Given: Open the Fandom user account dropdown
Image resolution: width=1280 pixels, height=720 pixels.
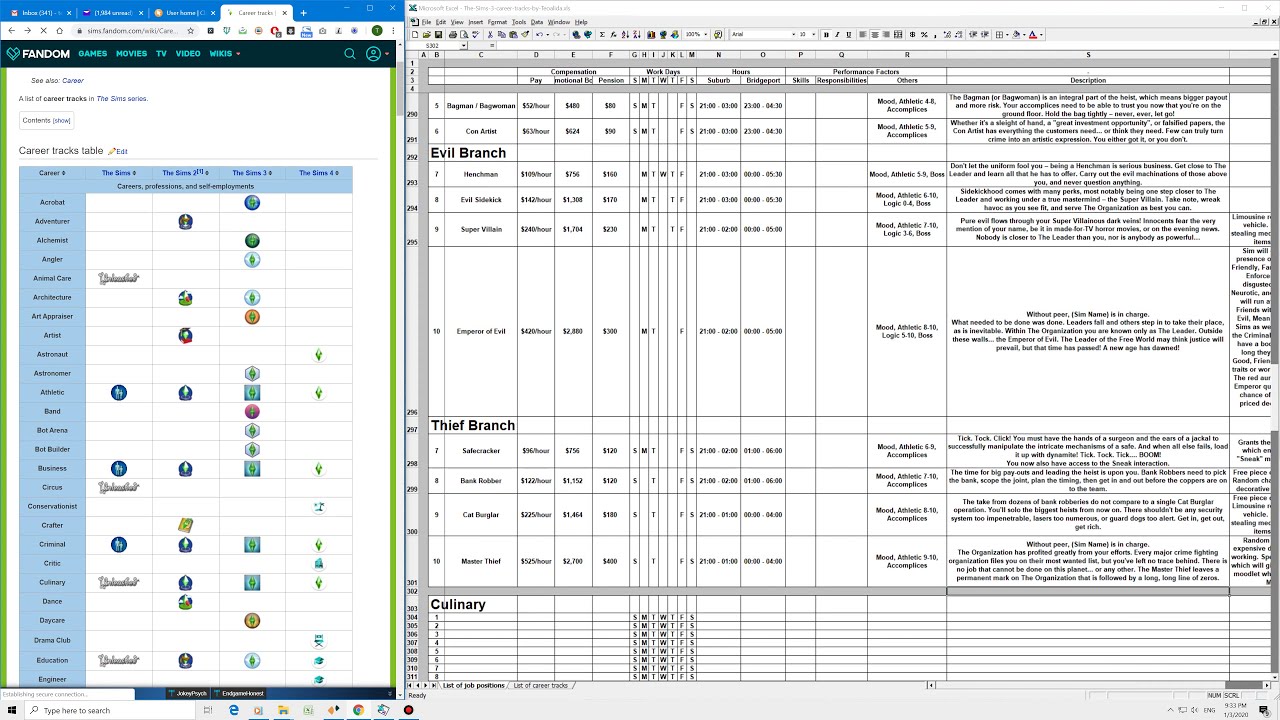Looking at the screenshot, I should [377, 53].
